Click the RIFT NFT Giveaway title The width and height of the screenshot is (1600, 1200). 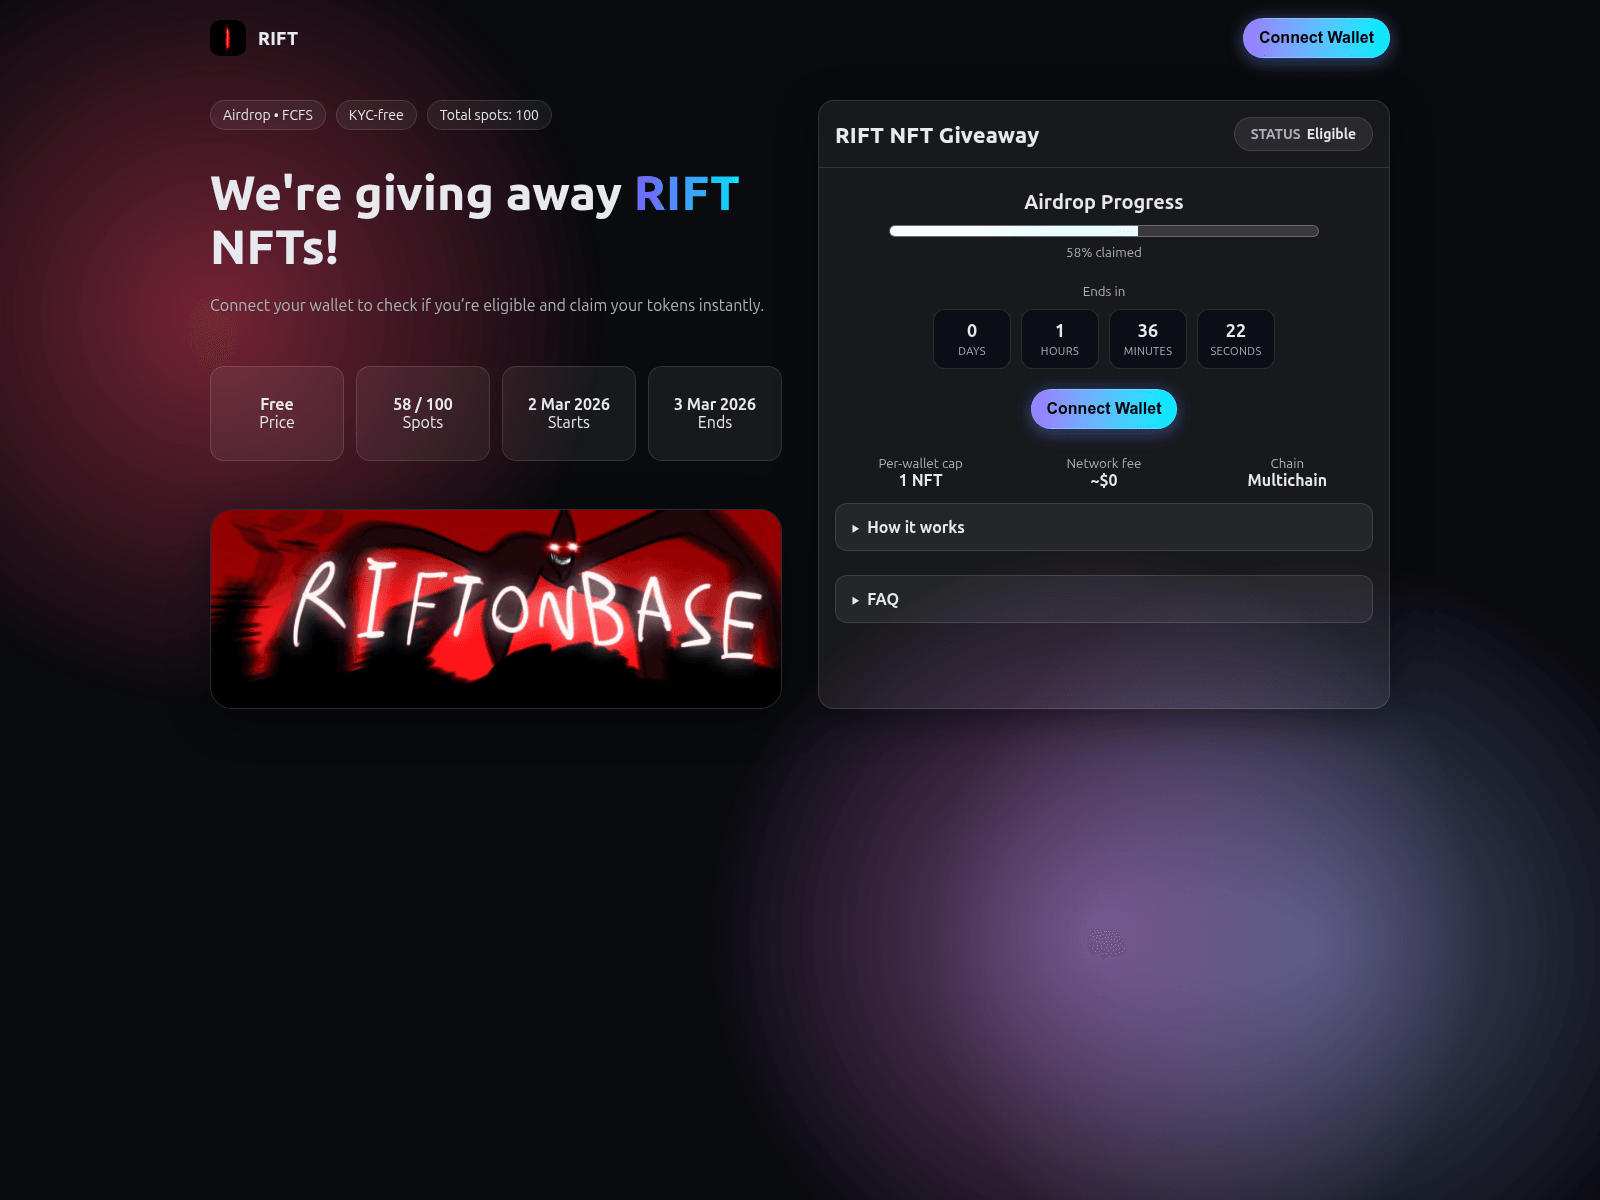pos(937,135)
